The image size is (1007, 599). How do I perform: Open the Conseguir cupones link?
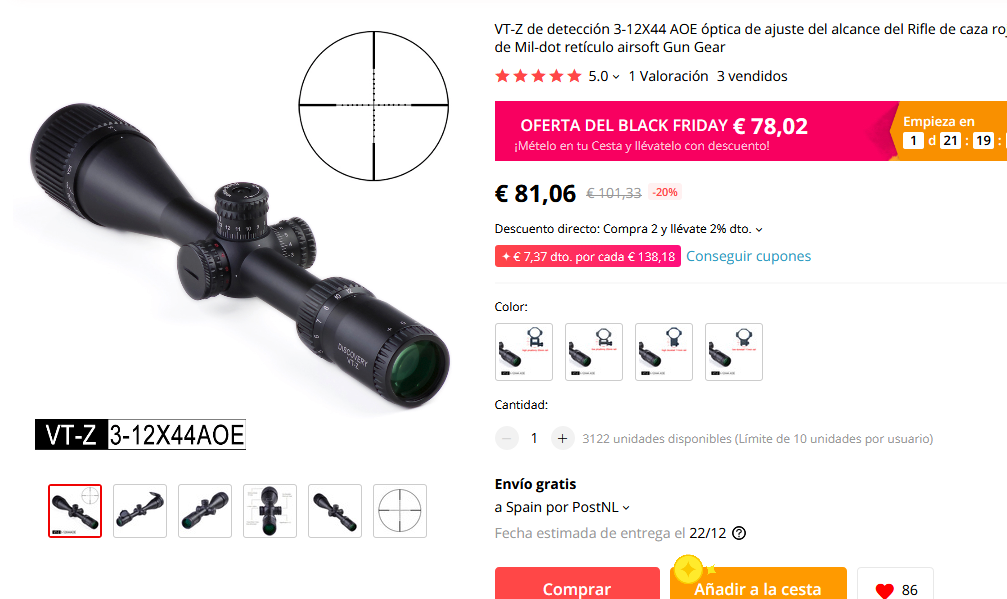[748, 256]
